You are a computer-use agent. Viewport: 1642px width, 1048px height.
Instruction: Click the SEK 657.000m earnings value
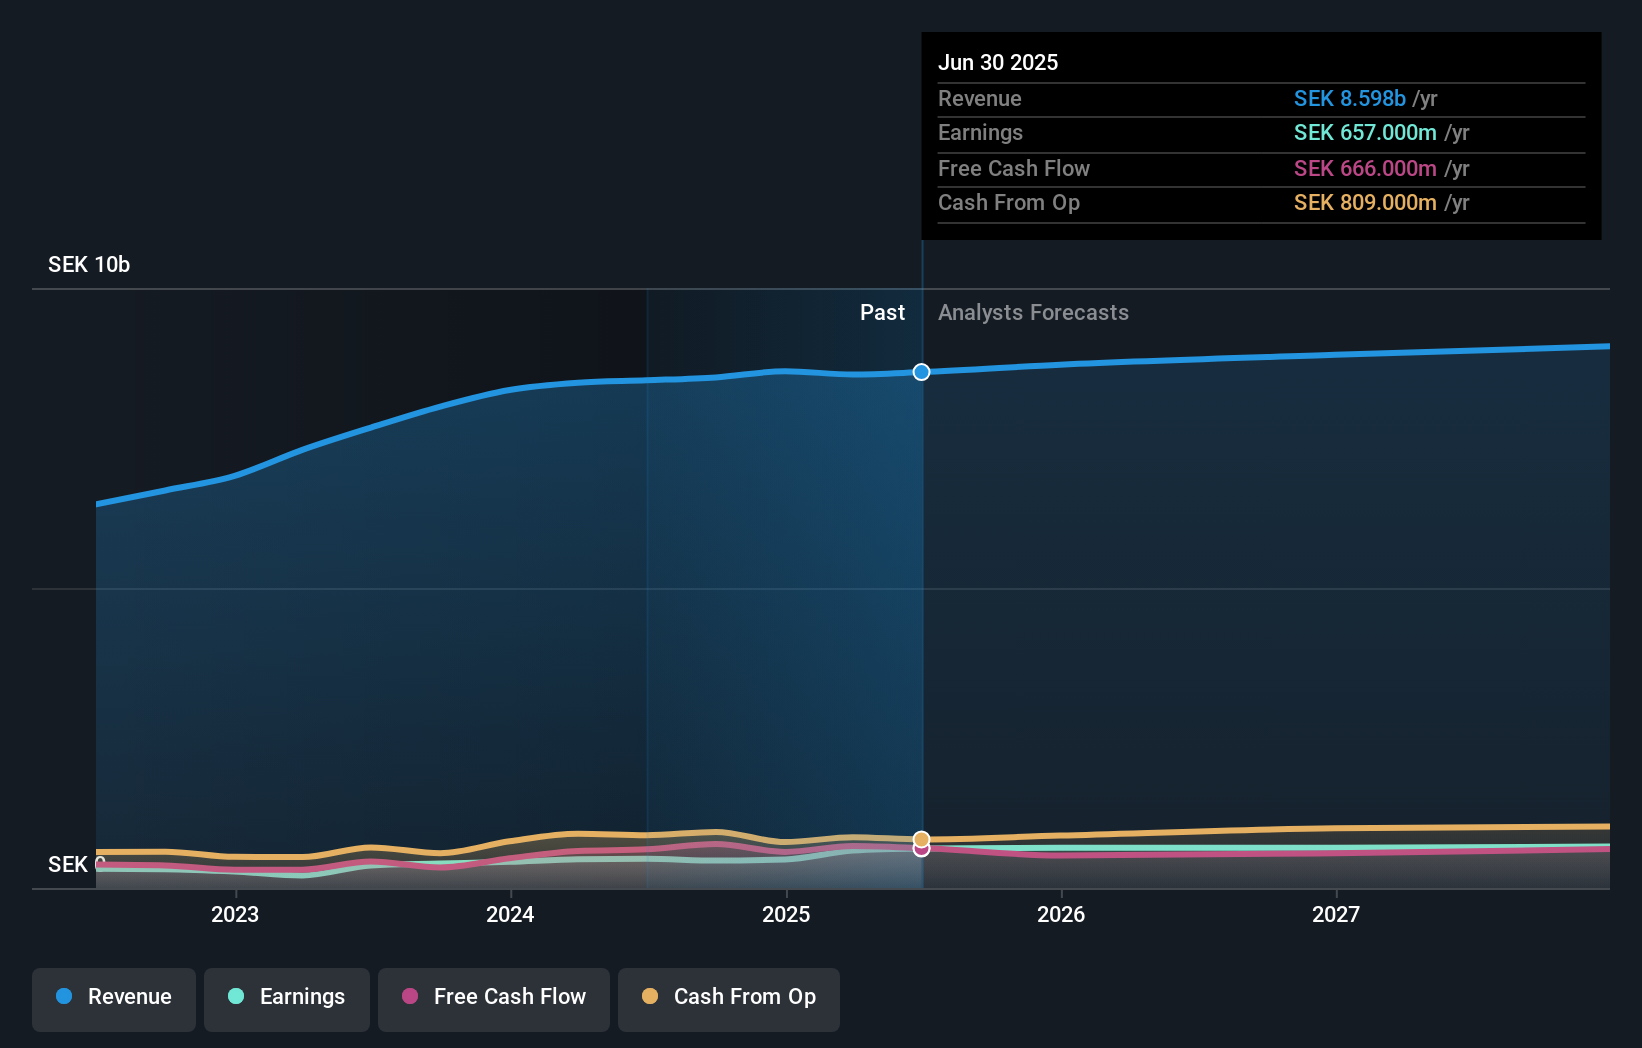coord(1365,132)
